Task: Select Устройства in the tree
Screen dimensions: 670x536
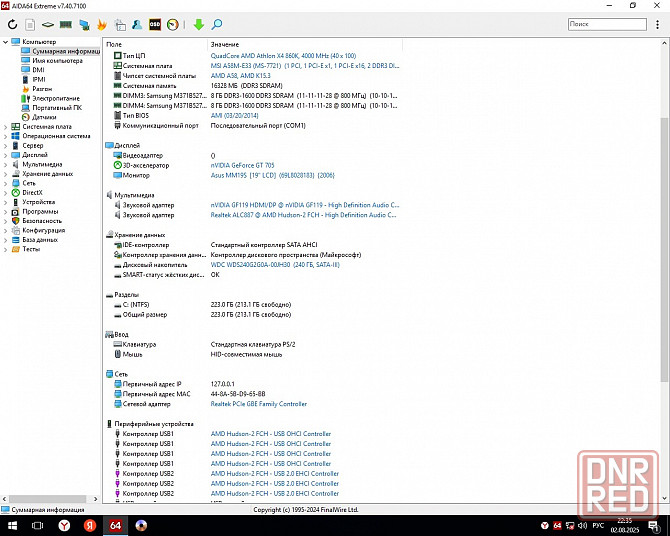Action: click(34, 202)
